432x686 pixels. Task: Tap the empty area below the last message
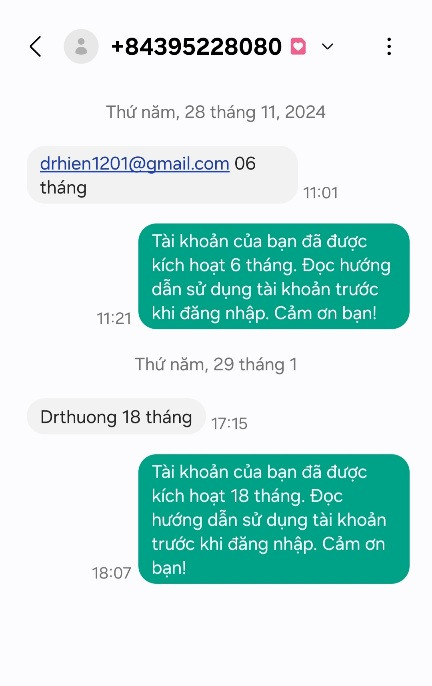tap(216, 634)
